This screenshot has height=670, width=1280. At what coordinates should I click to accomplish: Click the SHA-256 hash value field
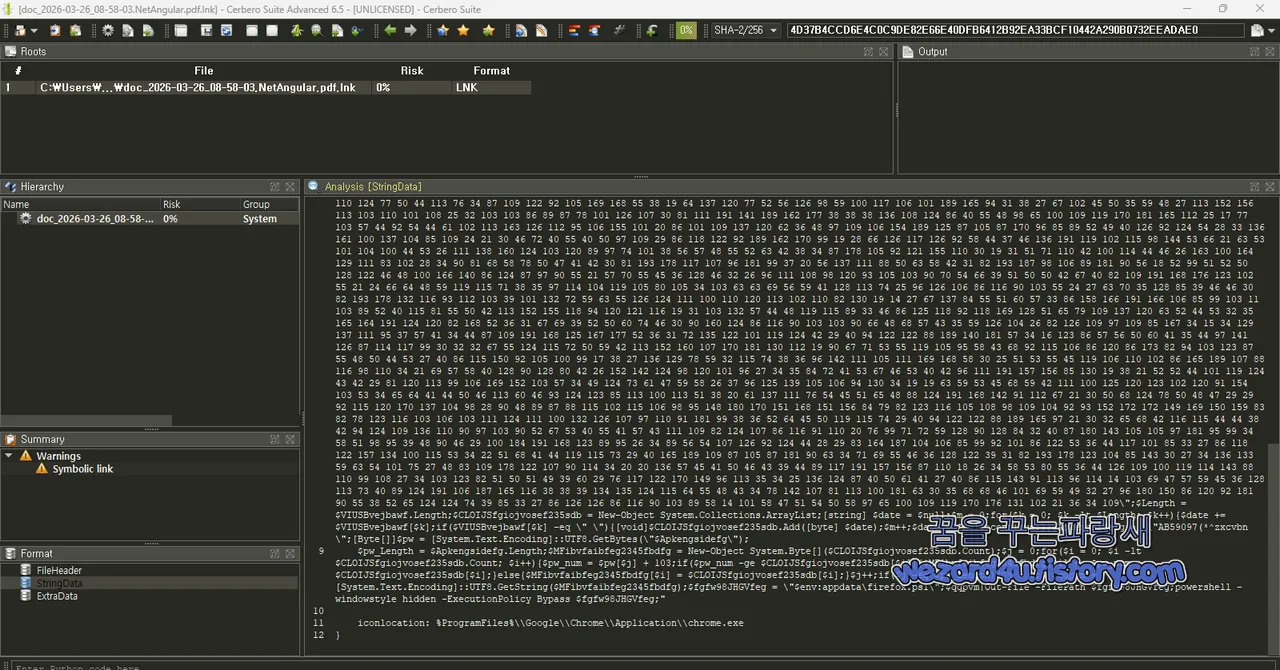click(x=1015, y=30)
